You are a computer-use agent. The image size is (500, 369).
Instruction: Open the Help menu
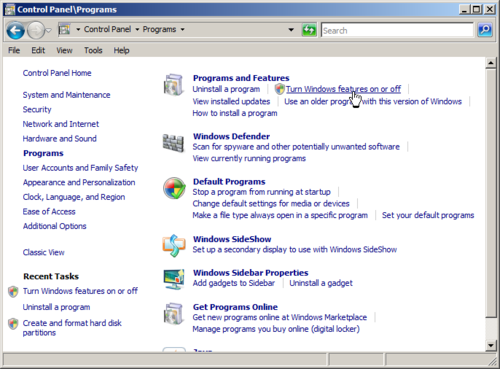click(x=121, y=50)
